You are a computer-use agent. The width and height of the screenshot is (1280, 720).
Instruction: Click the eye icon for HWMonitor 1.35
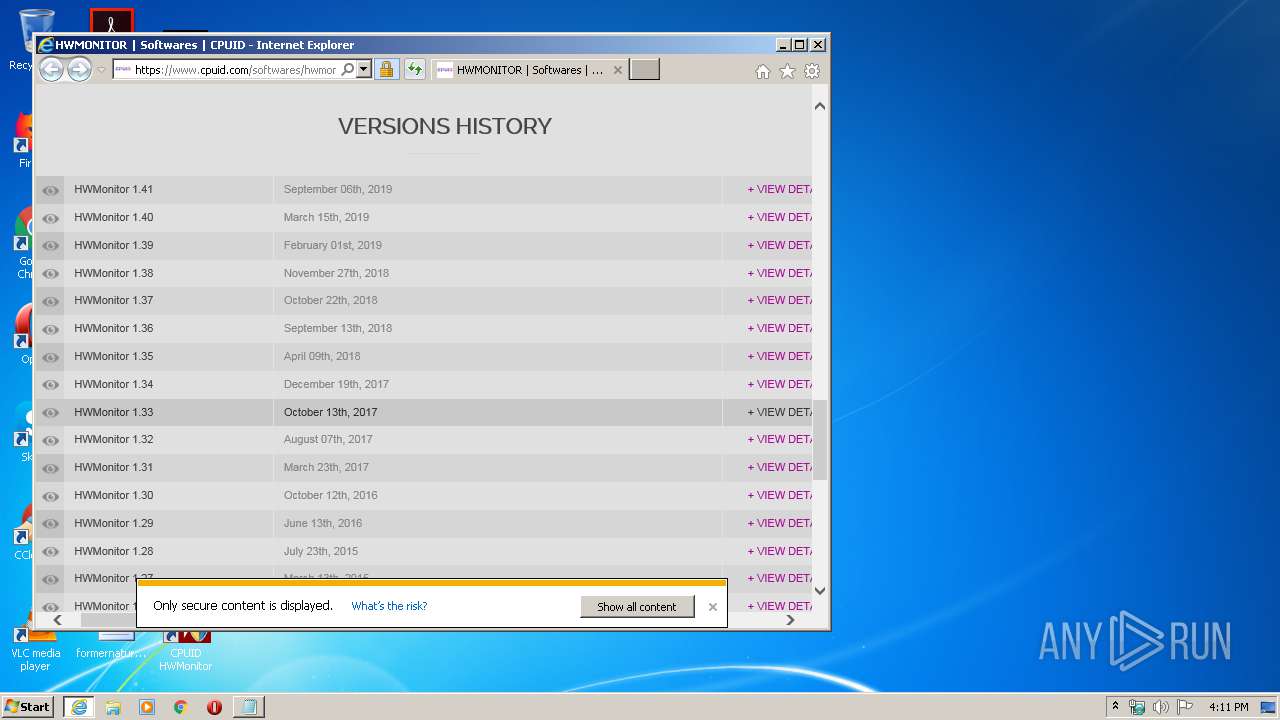(x=50, y=357)
